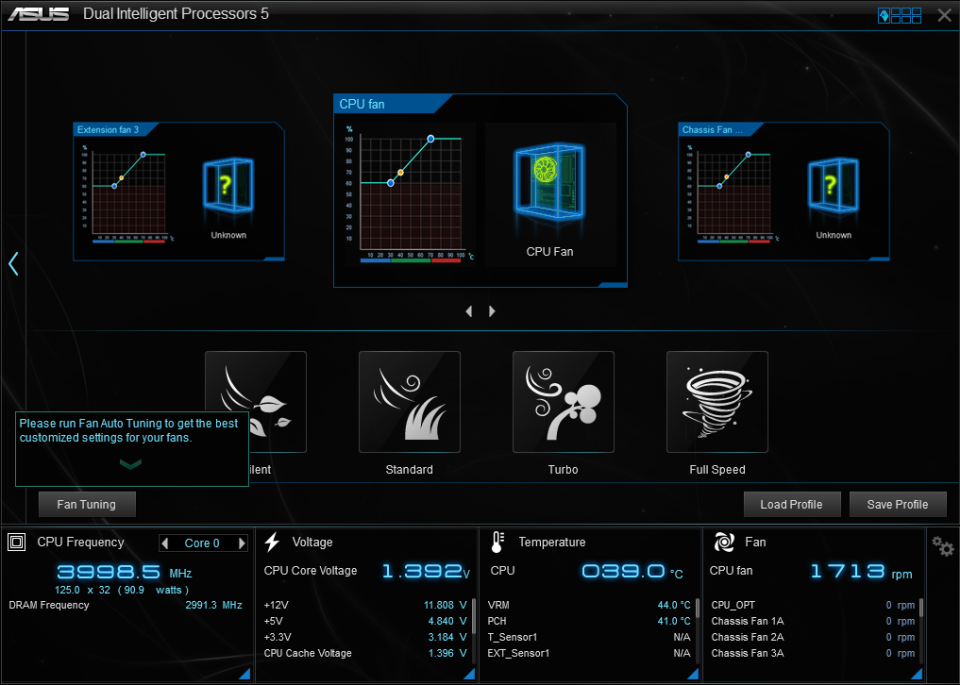The height and width of the screenshot is (685, 960).
Task: Click the VRM temperature row
Action: [589, 605]
